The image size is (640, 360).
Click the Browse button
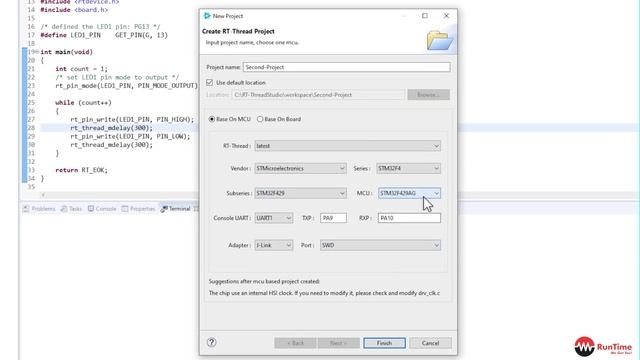coord(429,95)
